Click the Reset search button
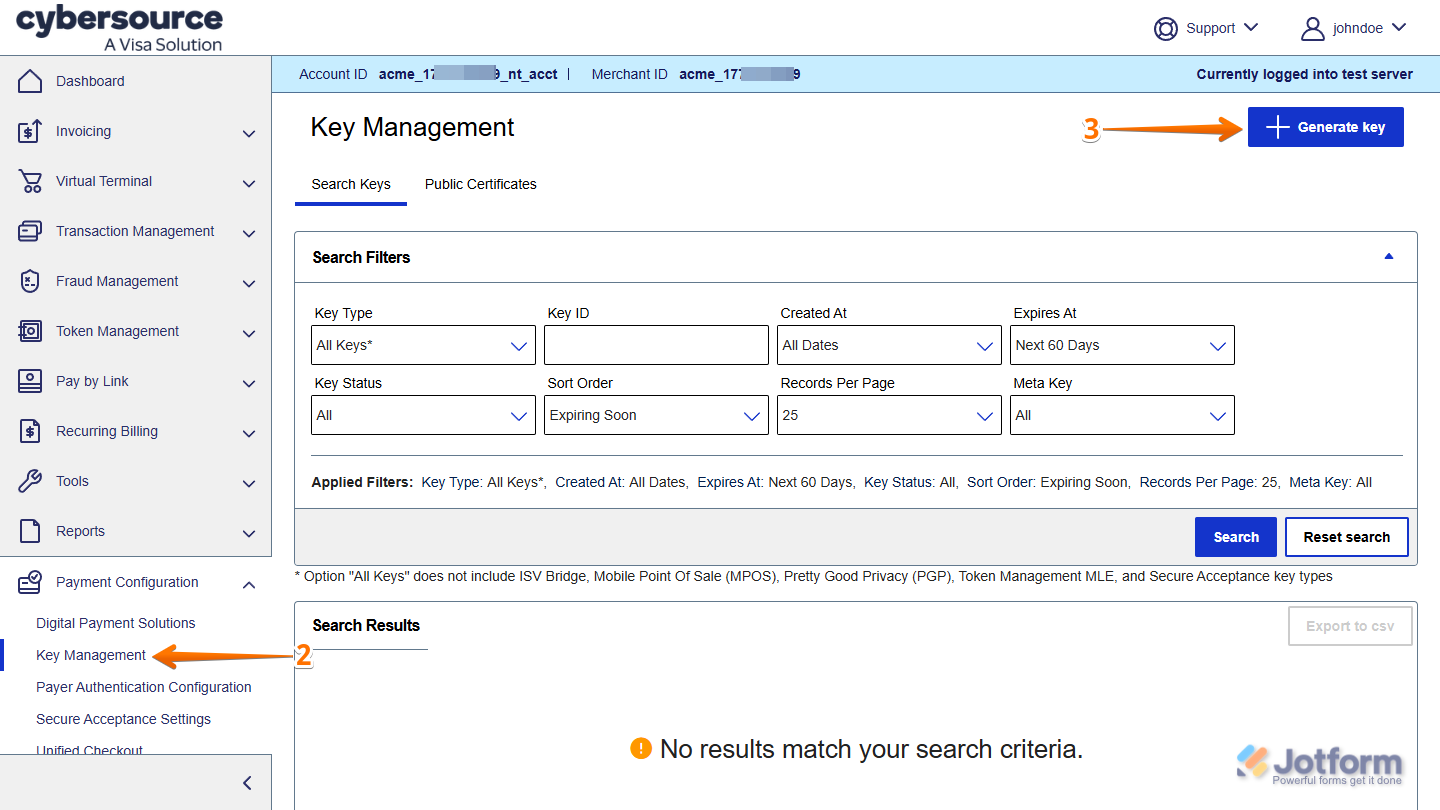1440x810 pixels. [1347, 537]
